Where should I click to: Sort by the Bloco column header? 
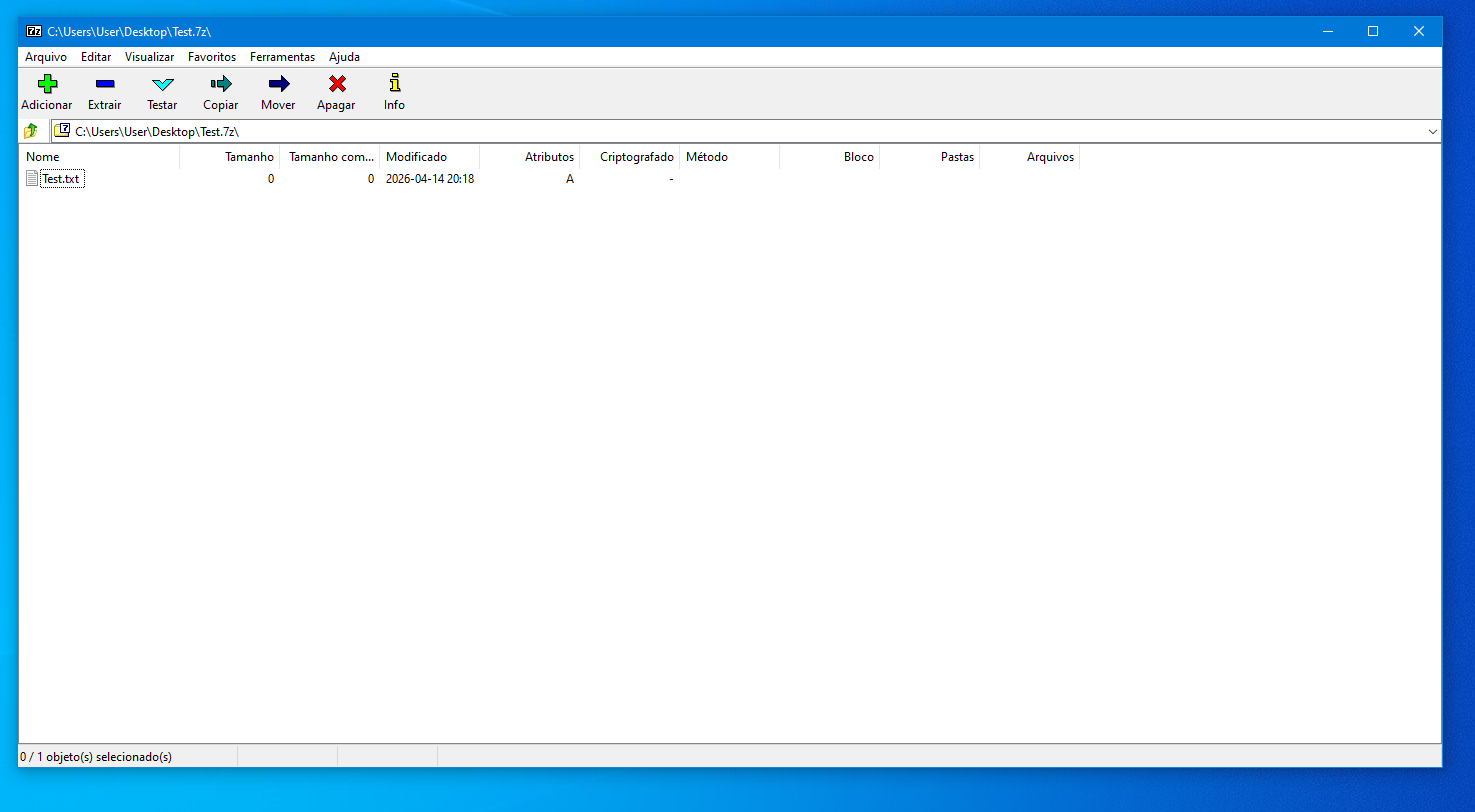tap(830, 157)
